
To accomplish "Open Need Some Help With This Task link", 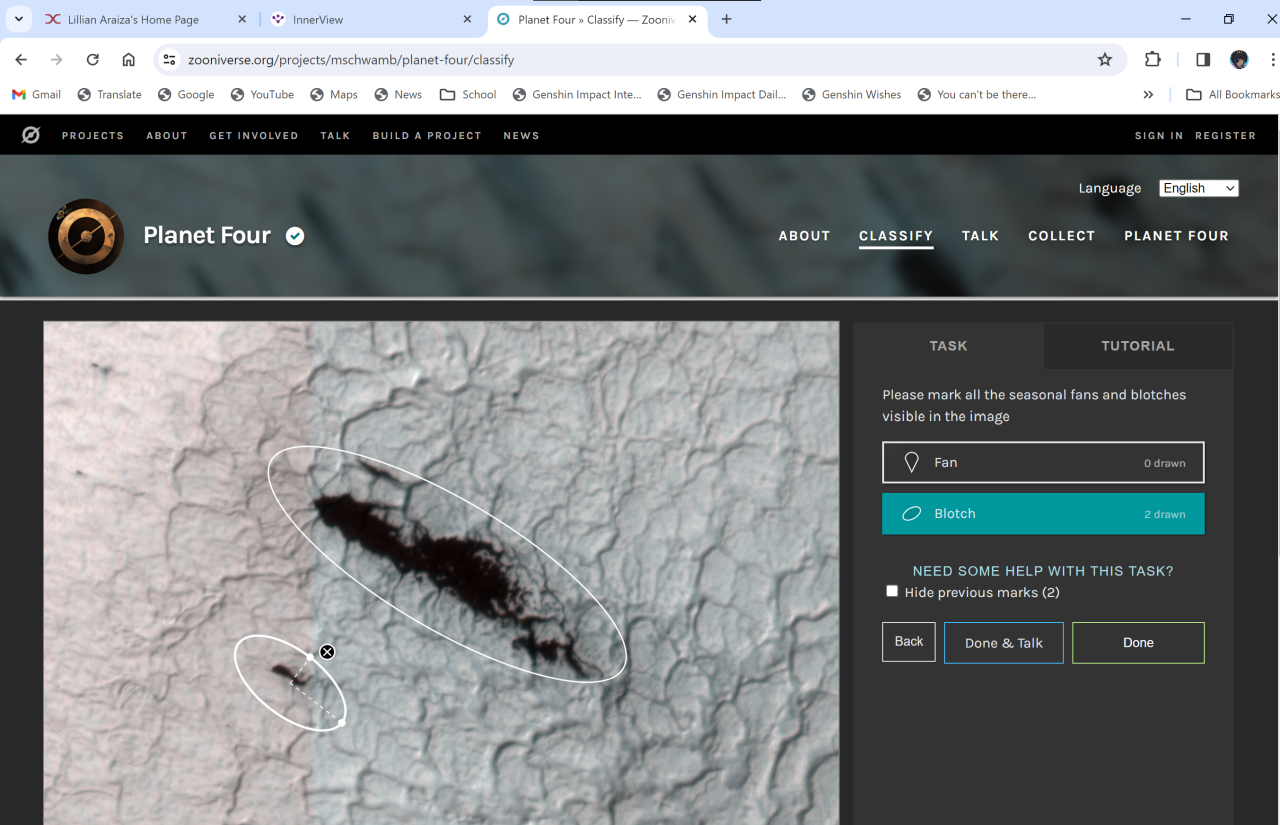I will [x=1043, y=571].
